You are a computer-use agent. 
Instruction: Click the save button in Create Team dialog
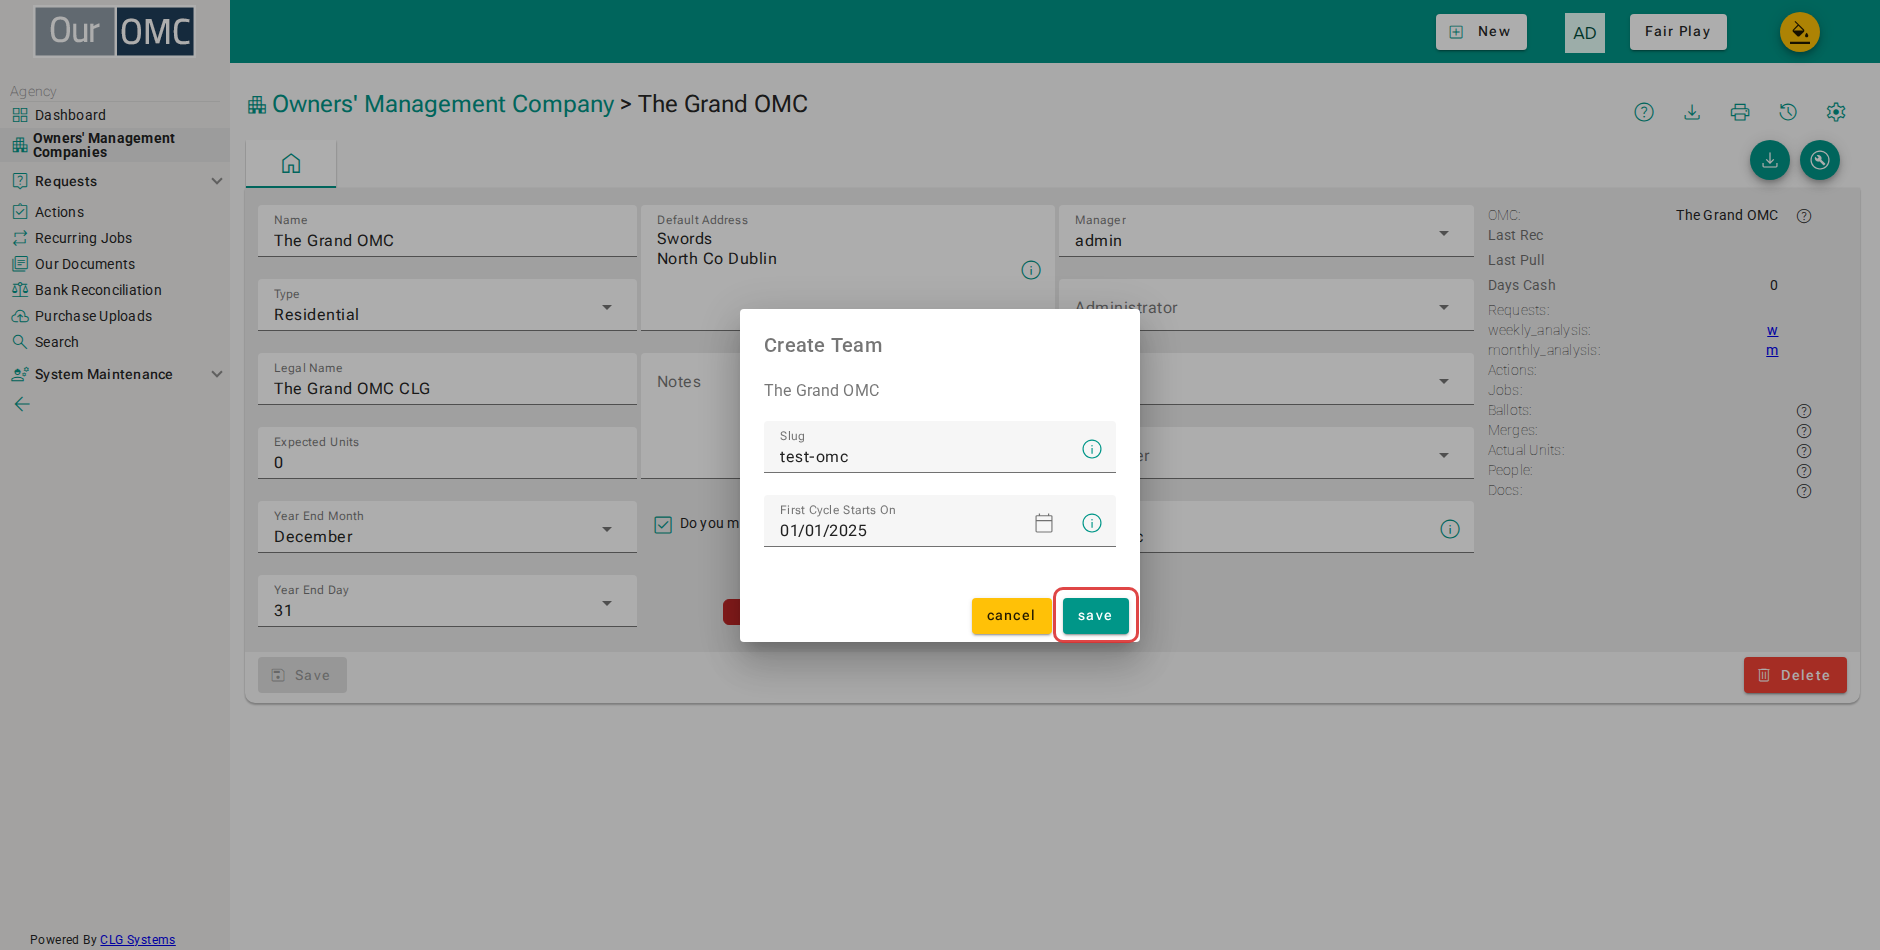tap(1095, 616)
